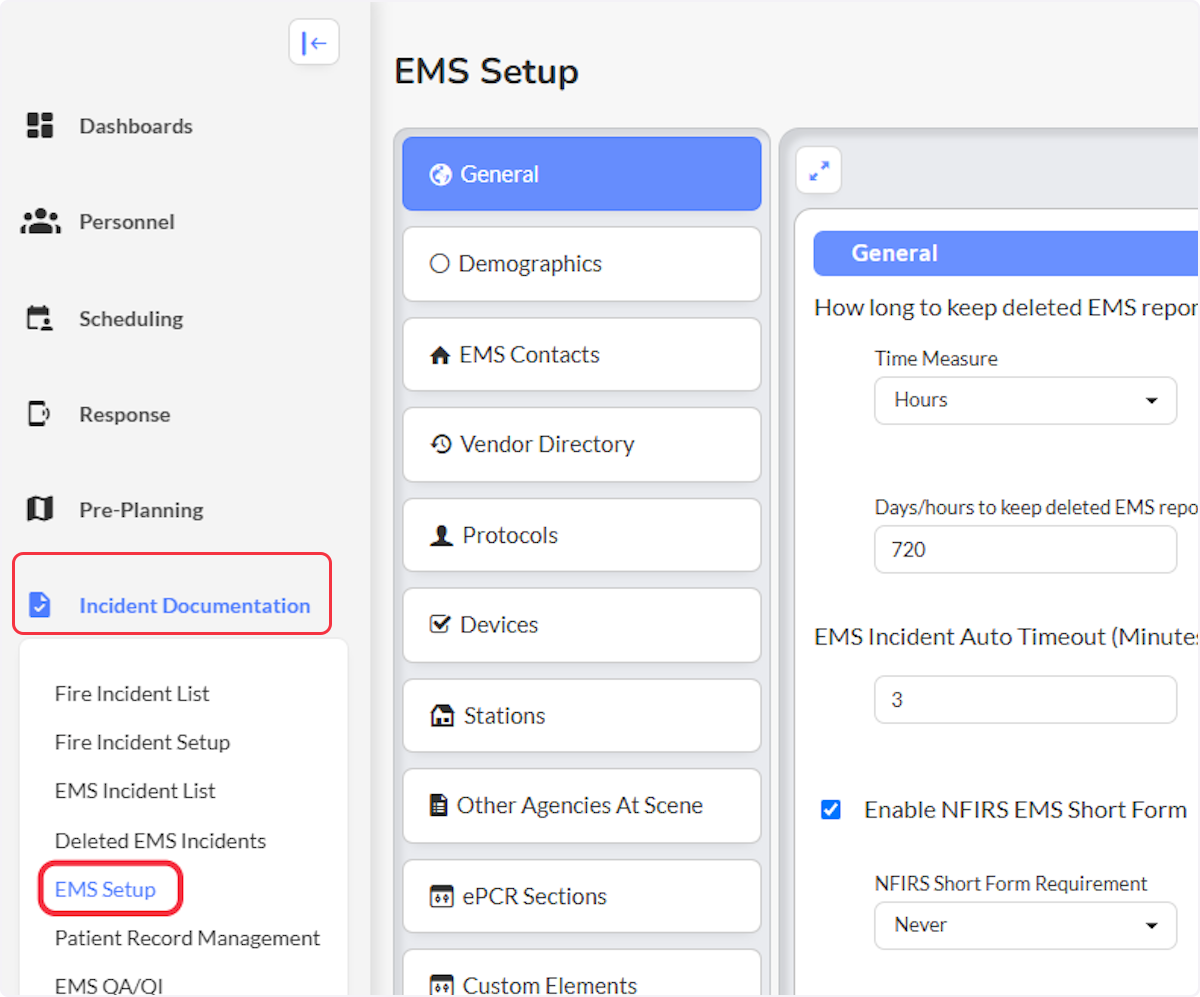Viewport: 1200px width, 997px height.
Task: Click the NFIRS Short Form Requirement label
Action: click(x=1011, y=883)
